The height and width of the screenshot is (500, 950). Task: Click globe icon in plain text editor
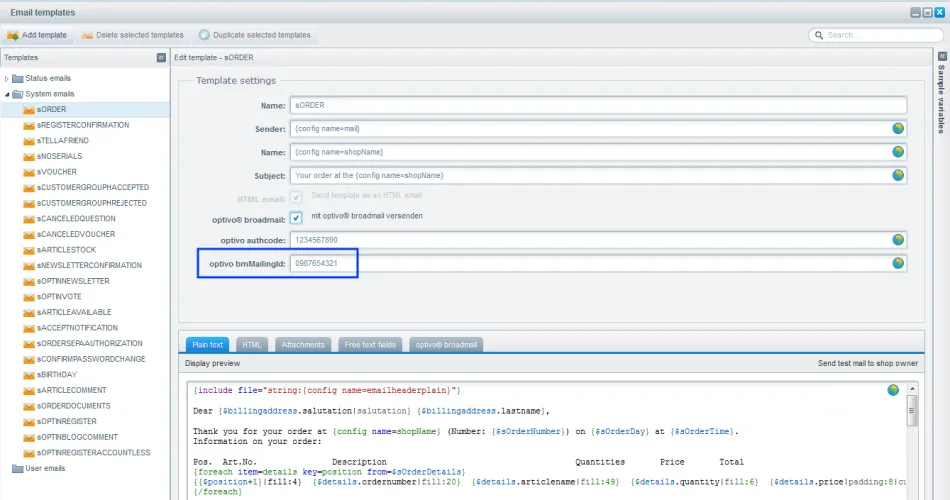click(893, 390)
